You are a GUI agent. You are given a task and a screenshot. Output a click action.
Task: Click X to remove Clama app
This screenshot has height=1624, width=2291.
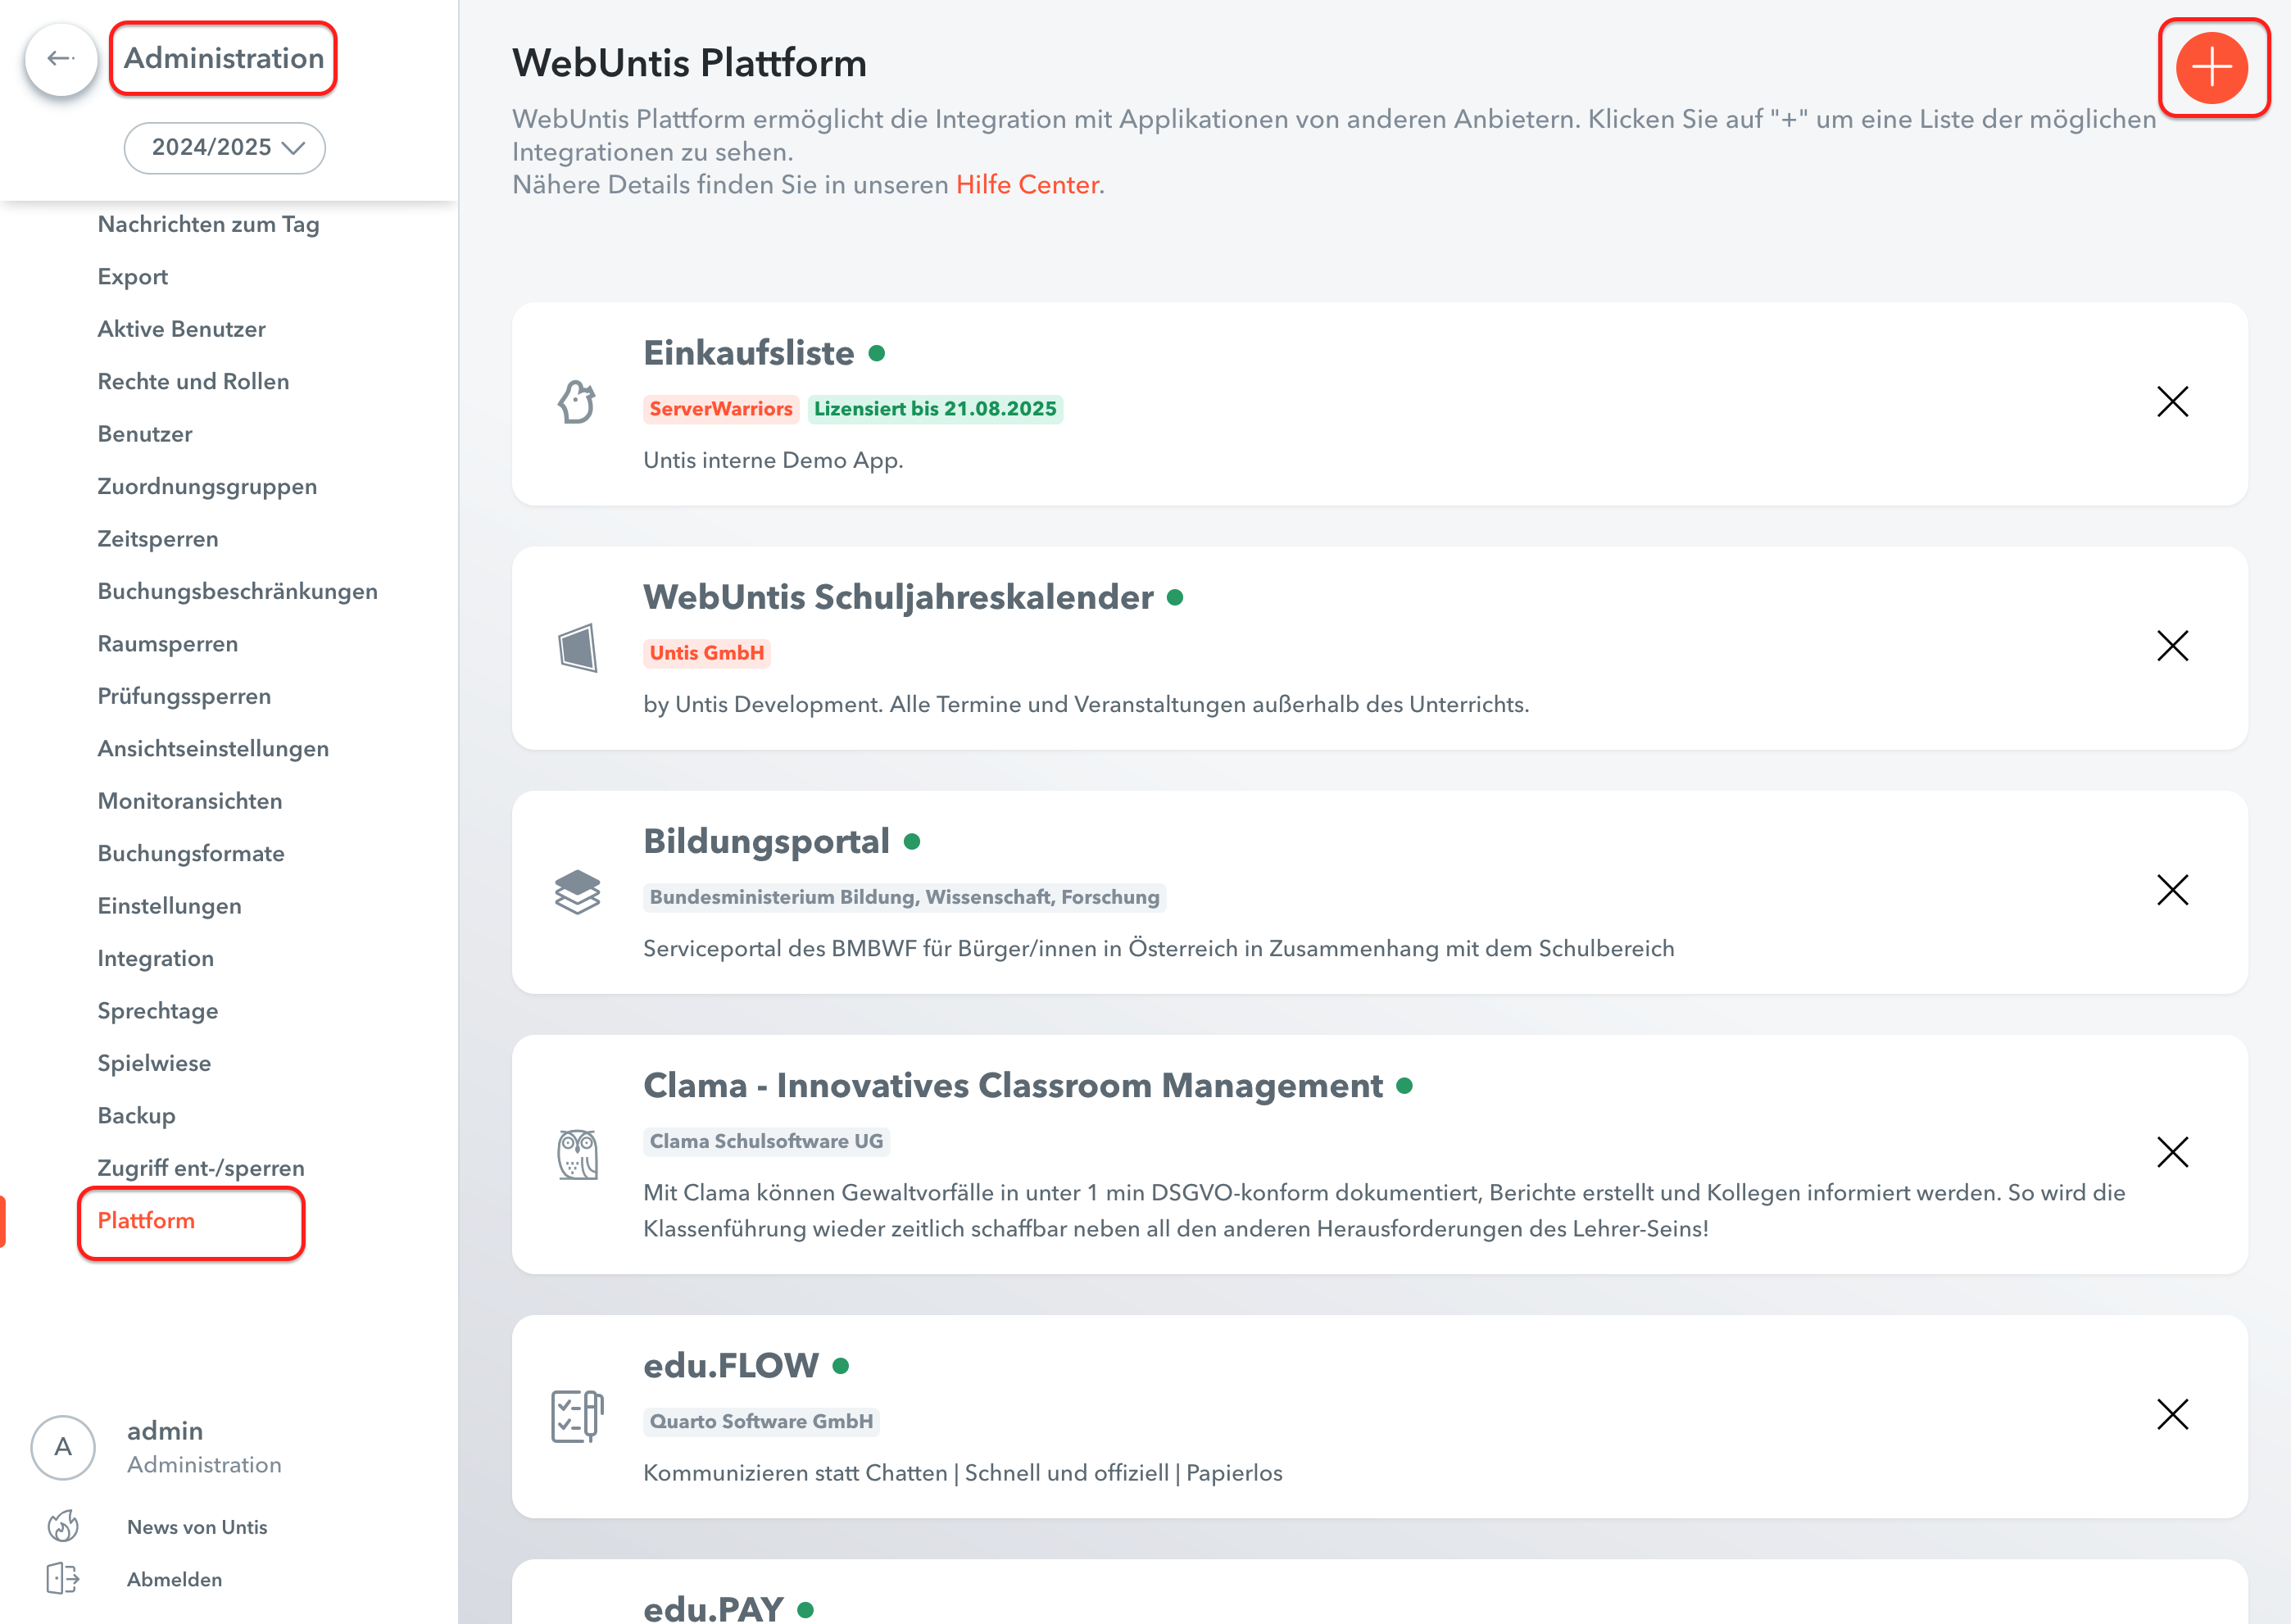[2172, 1152]
